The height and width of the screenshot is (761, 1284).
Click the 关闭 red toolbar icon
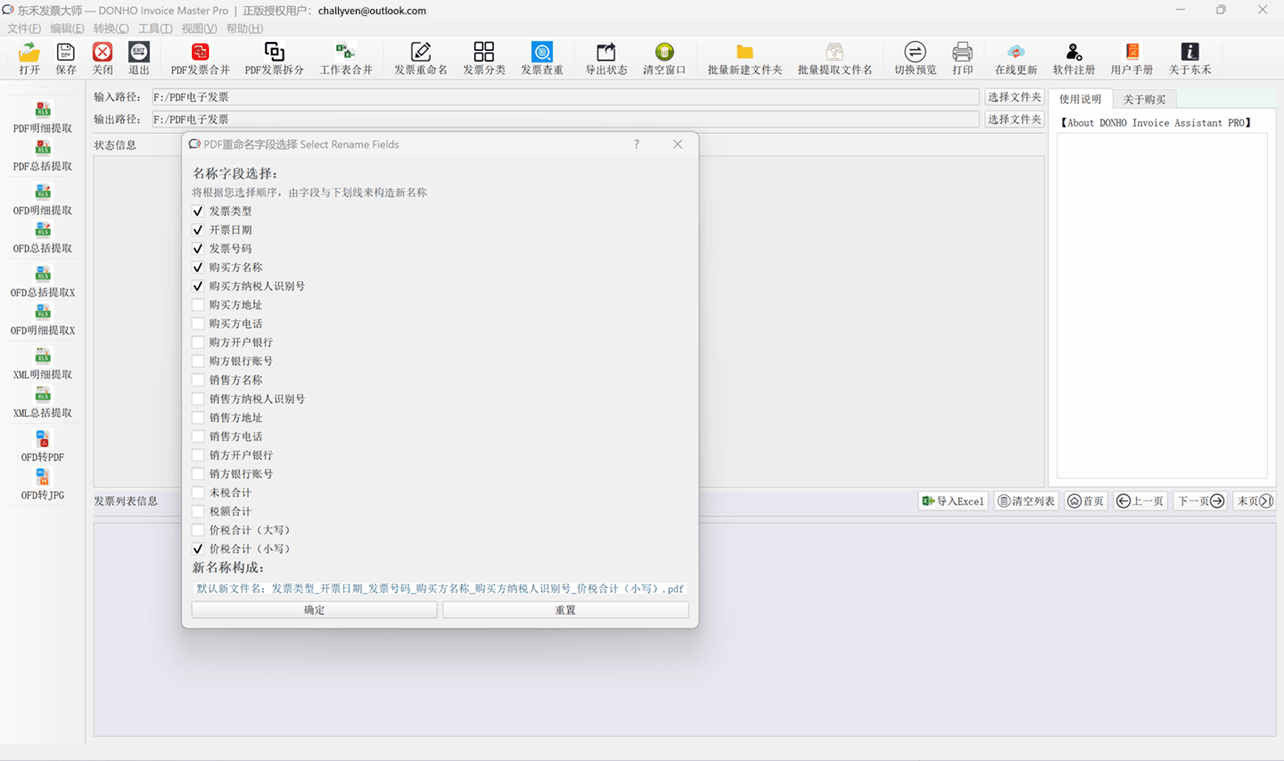pos(102,59)
